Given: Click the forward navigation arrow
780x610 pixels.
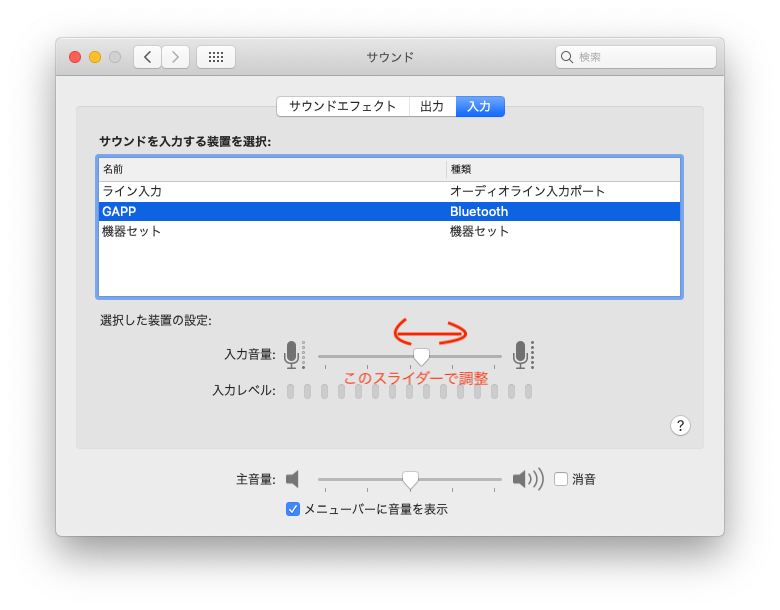Looking at the screenshot, I should pyautogui.click(x=175, y=57).
